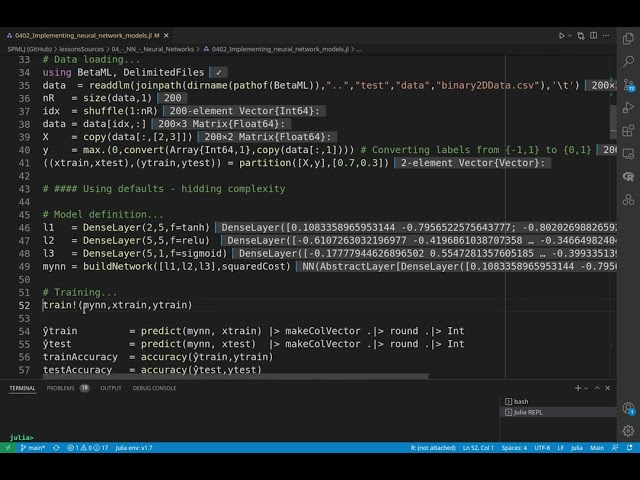
Task: Click the editor vertical scrollbar thumb
Action: click(x=613, y=122)
